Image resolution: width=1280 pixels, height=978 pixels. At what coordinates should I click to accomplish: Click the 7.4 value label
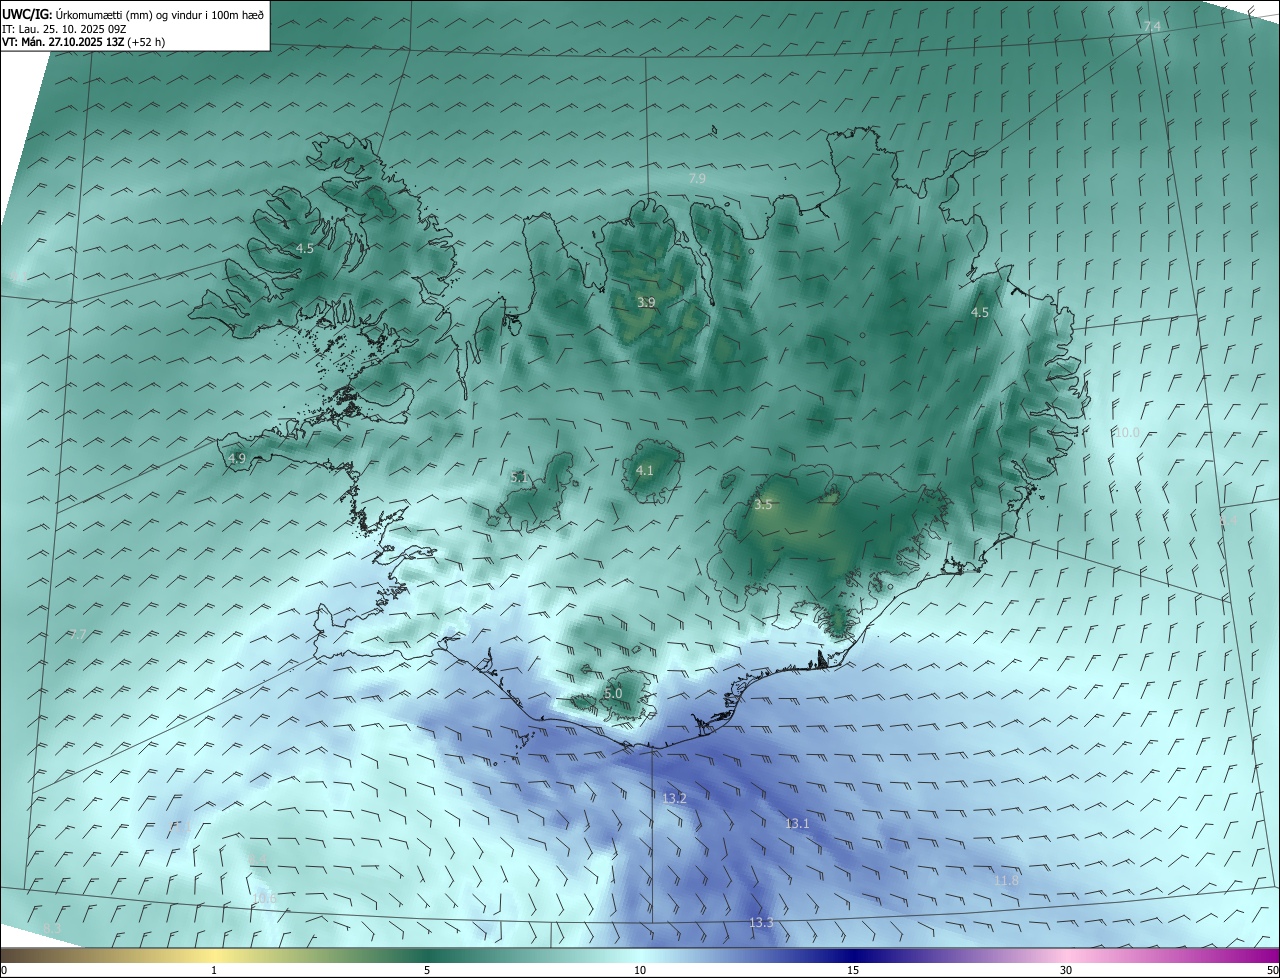click(1152, 27)
